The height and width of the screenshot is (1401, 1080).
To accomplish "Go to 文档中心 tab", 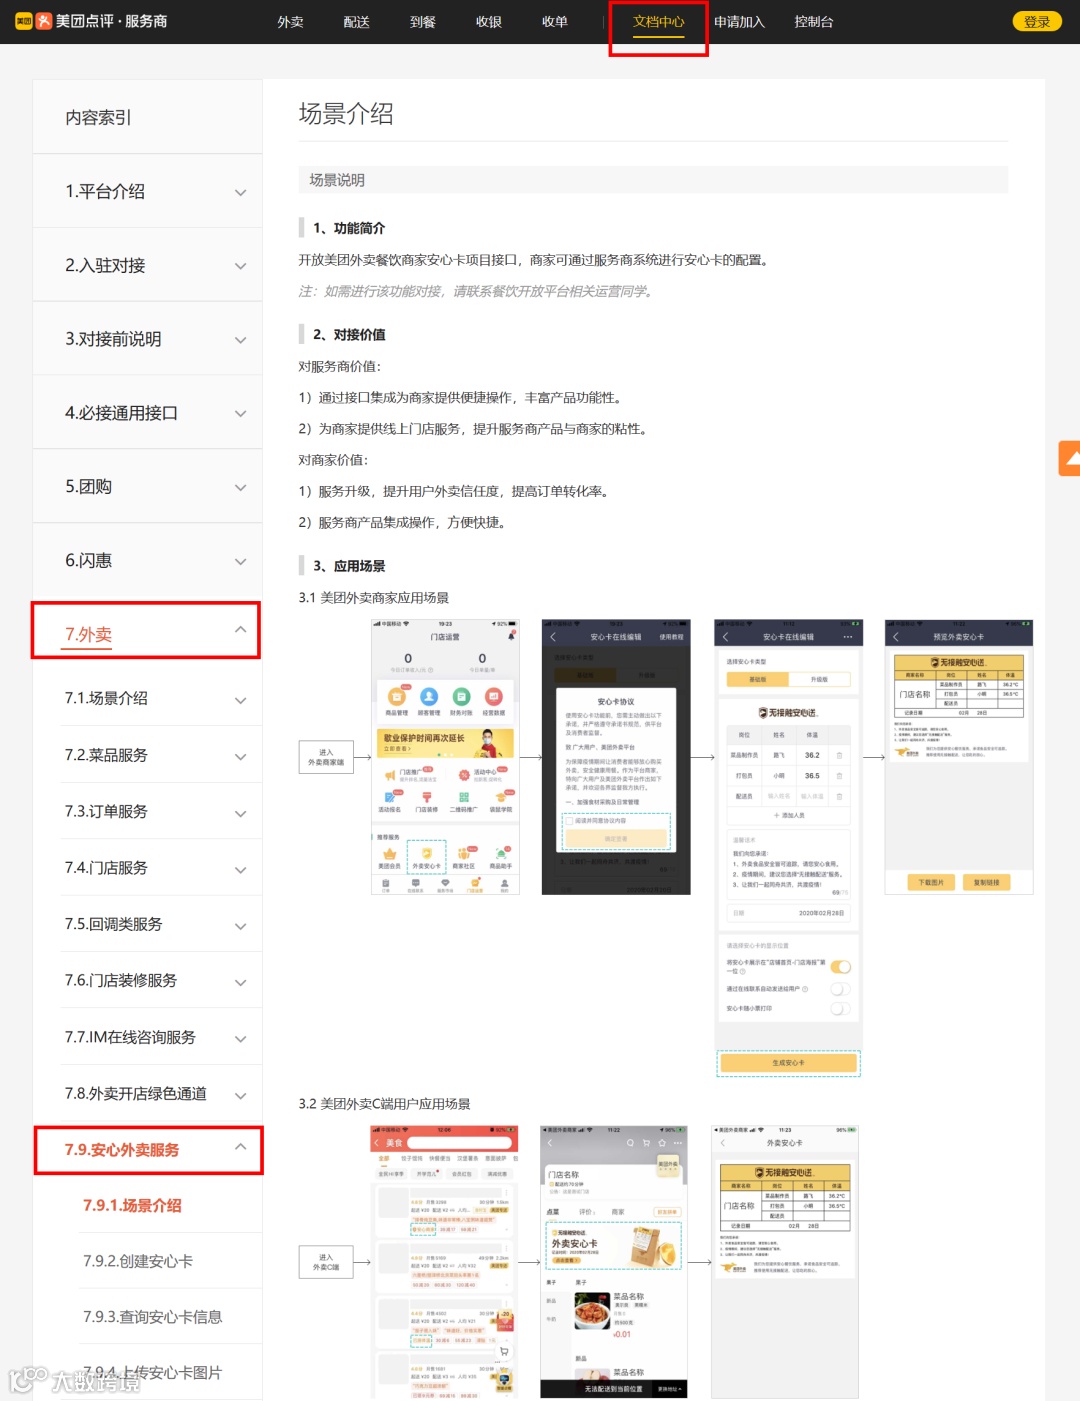I will (x=659, y=22).
